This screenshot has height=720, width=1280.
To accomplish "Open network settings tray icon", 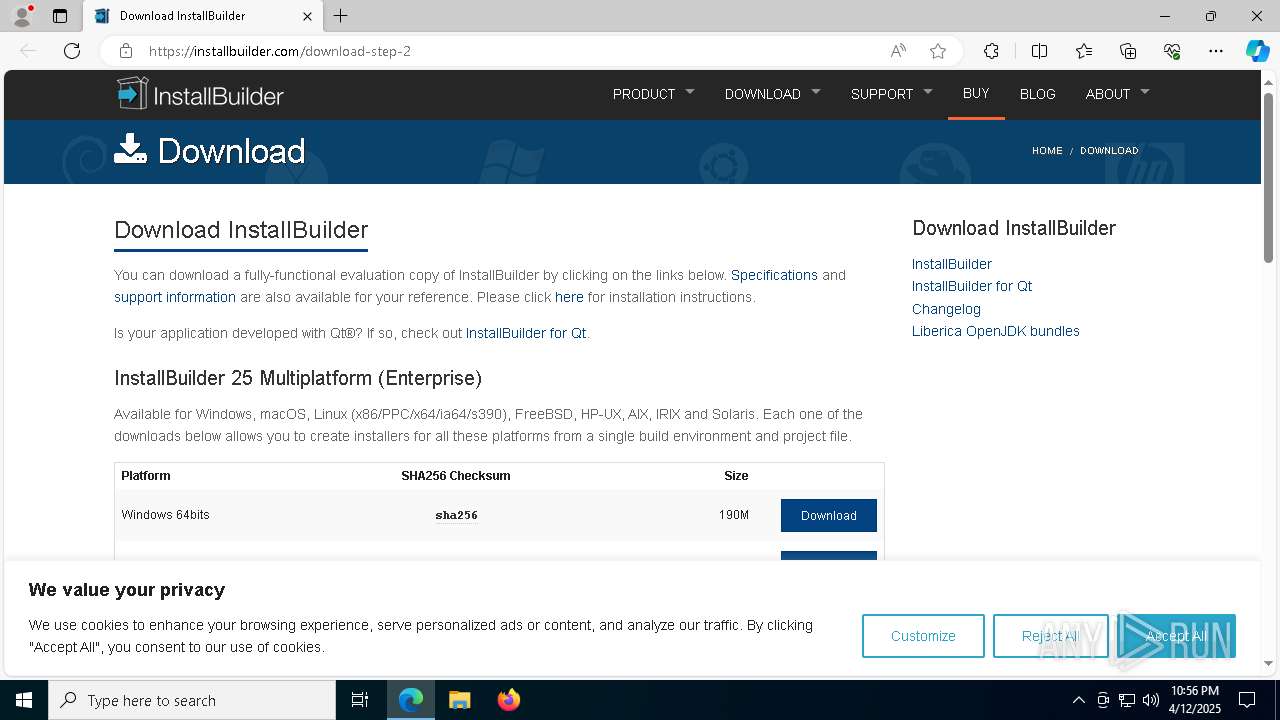I will click(x=1127, y=700).
